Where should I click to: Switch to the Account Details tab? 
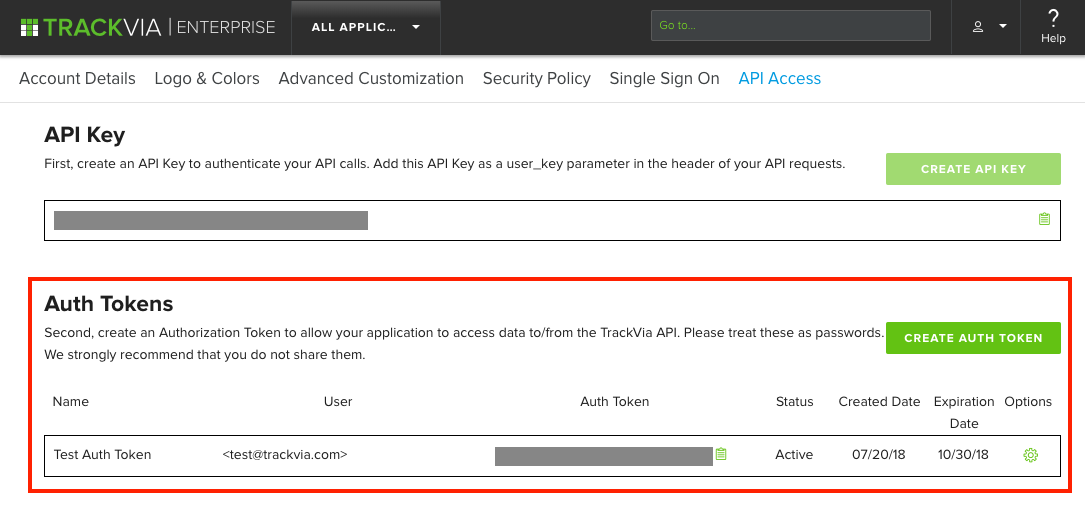(78, 78)
